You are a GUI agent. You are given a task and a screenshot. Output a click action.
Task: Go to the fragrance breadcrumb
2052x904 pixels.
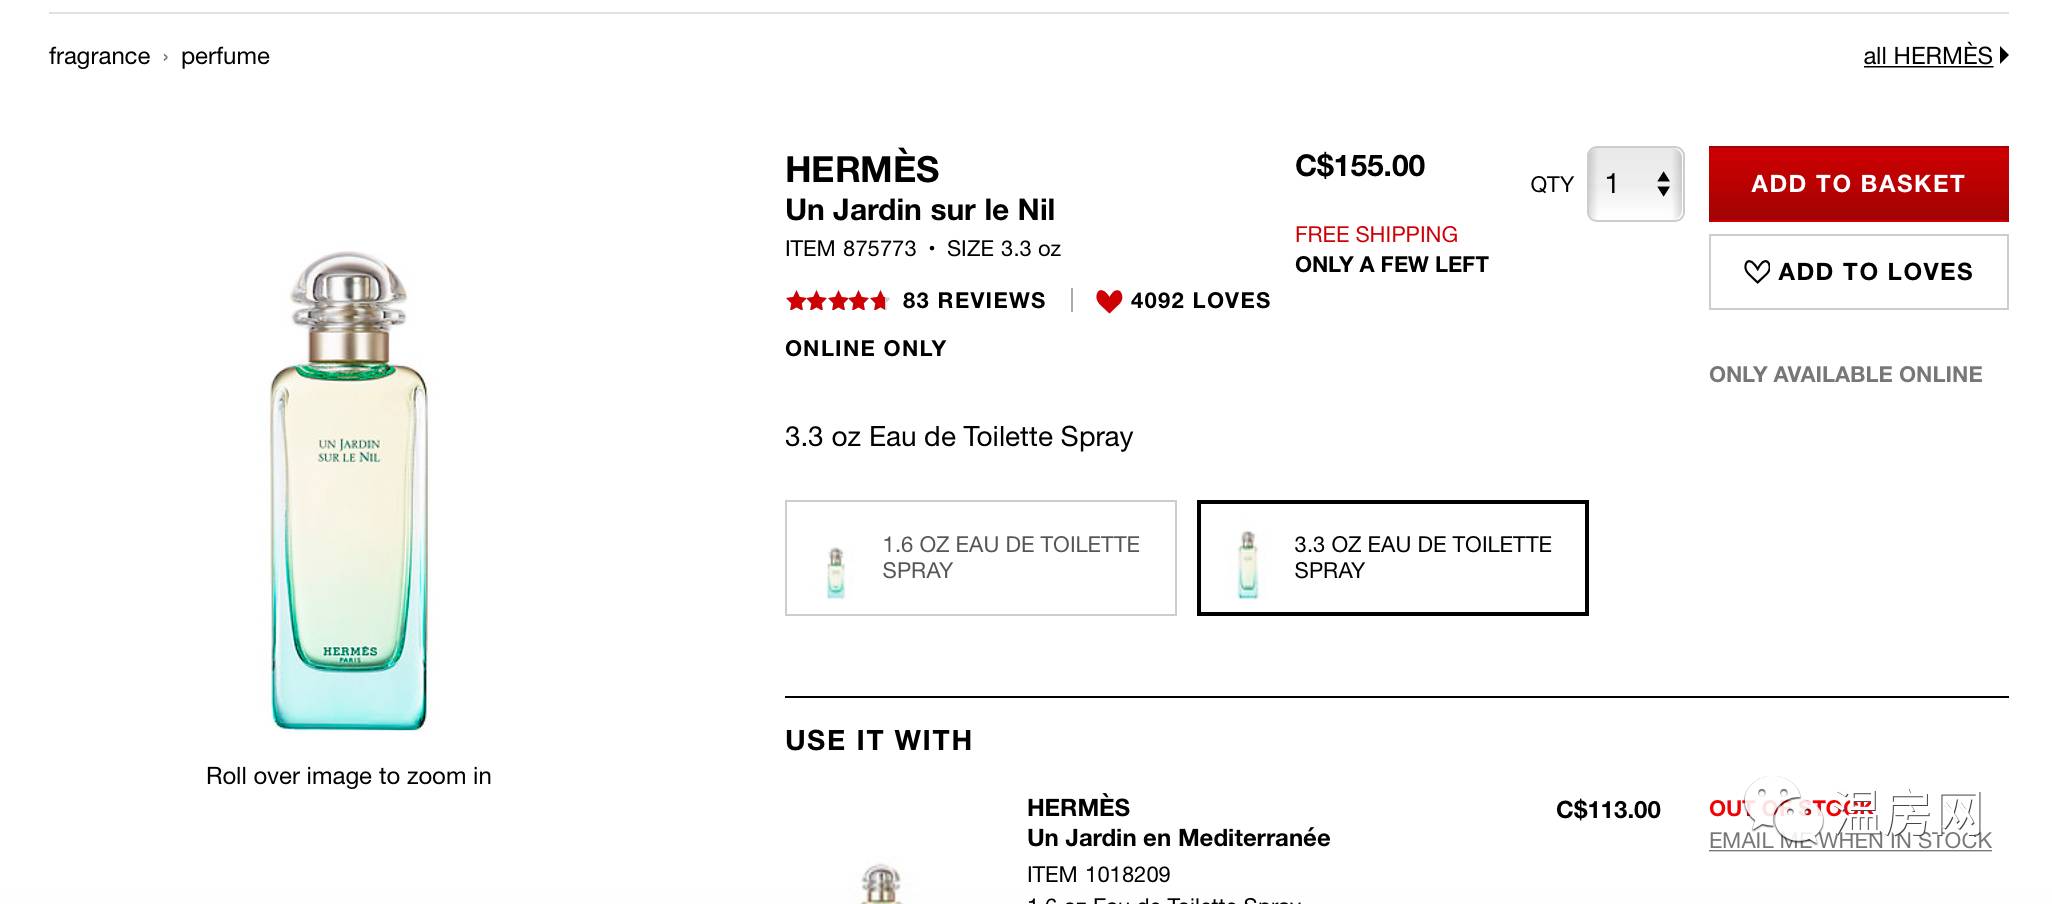(99, 56)
